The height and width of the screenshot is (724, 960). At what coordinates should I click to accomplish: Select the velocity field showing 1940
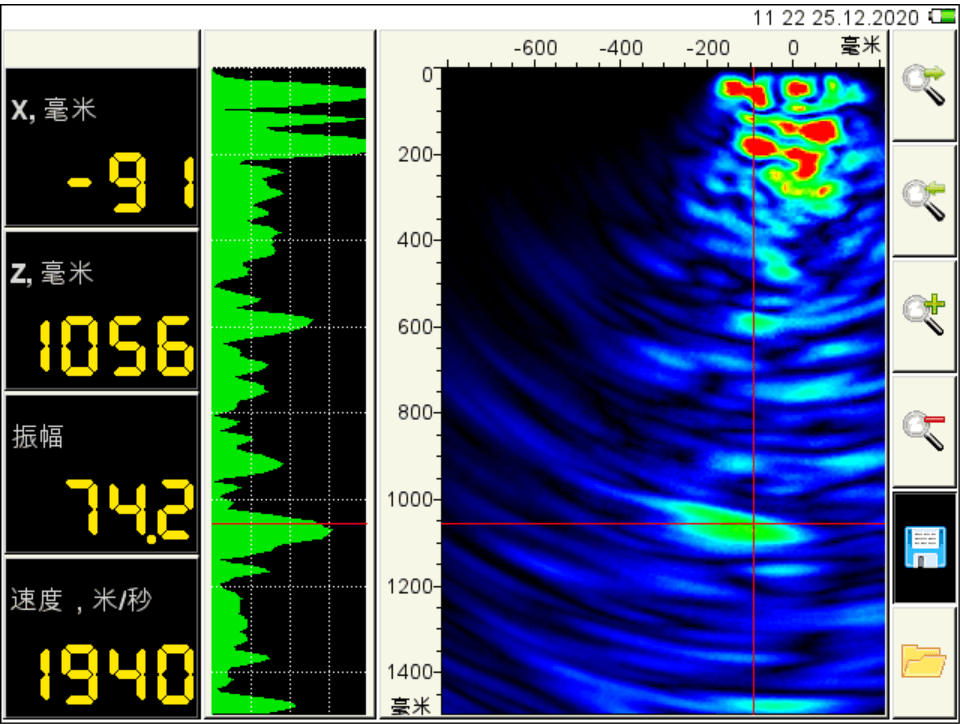(x=101, y=635)
